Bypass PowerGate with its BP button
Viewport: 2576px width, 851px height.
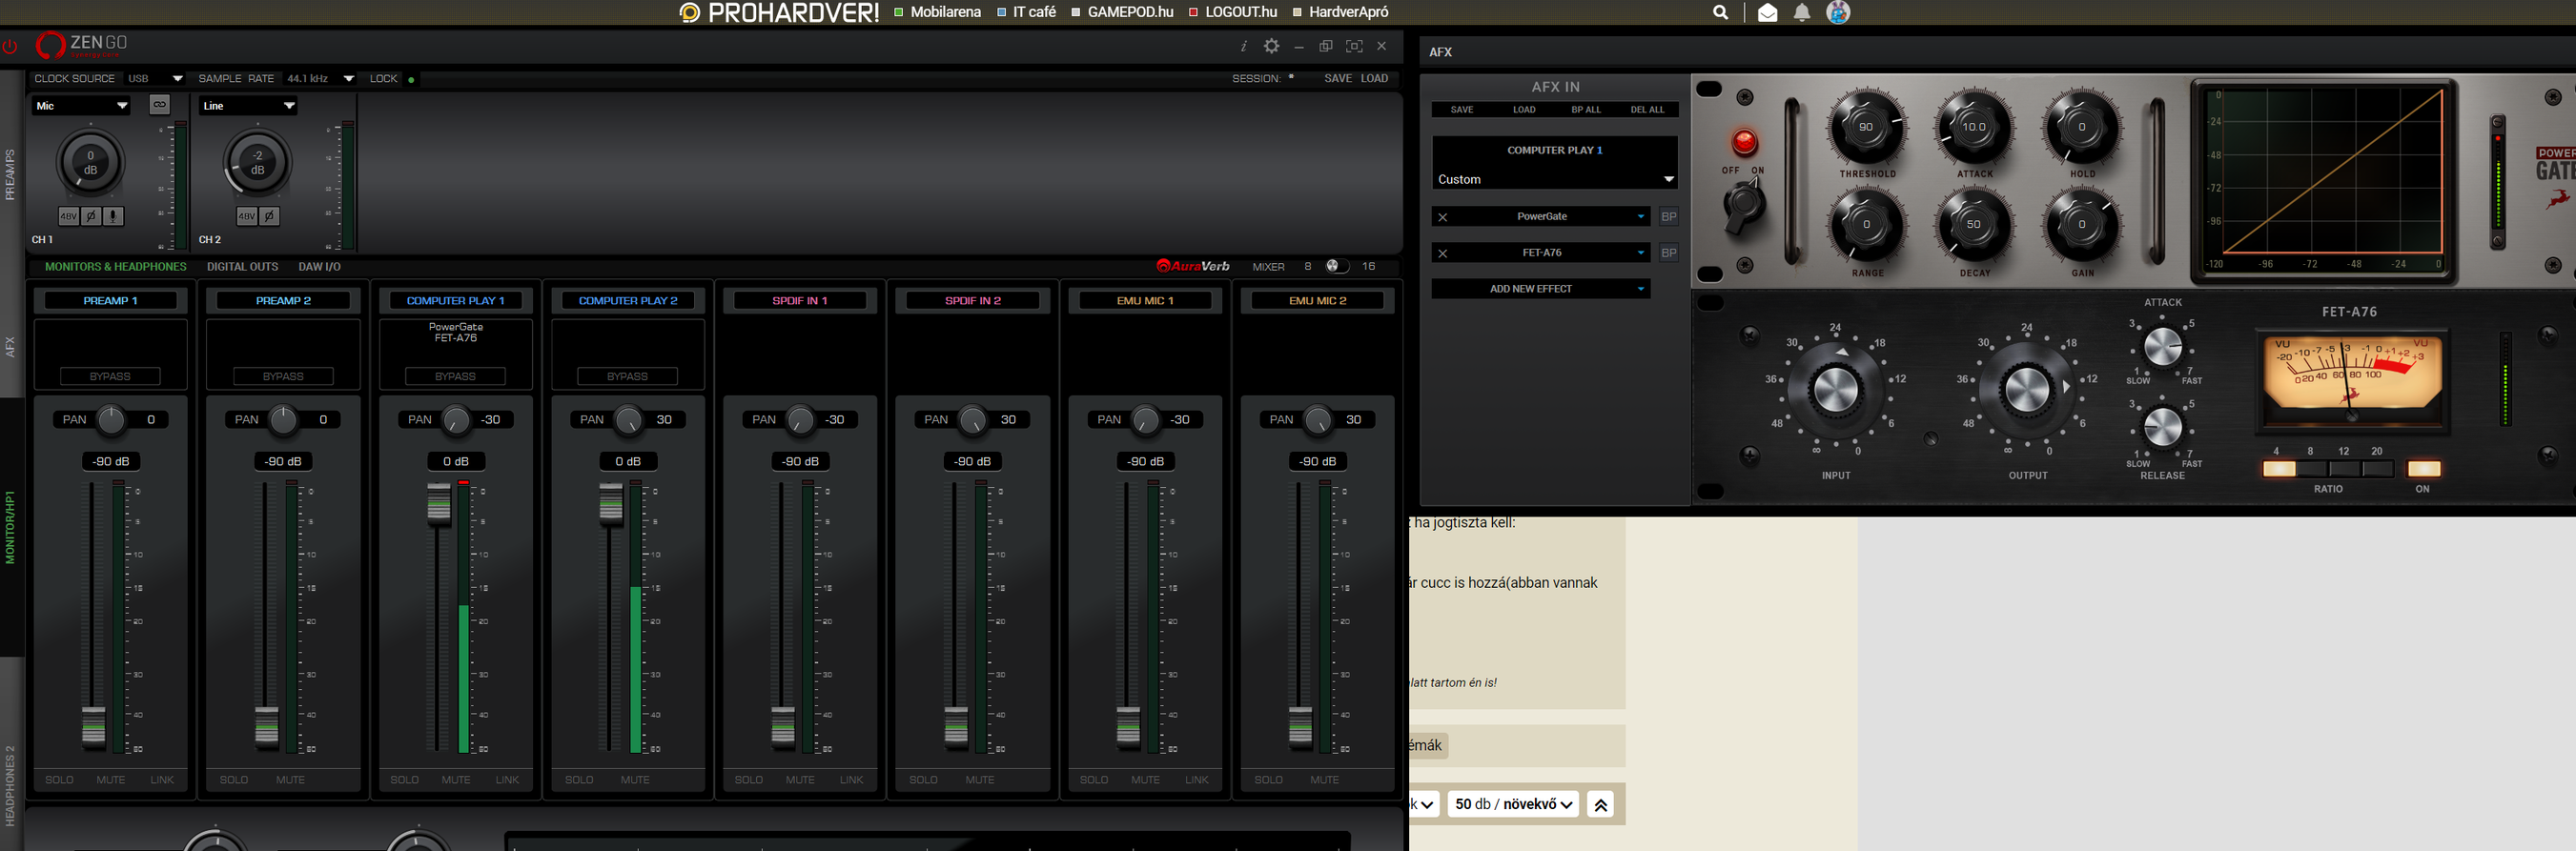pyautogui.click(x=1668, y=216)
